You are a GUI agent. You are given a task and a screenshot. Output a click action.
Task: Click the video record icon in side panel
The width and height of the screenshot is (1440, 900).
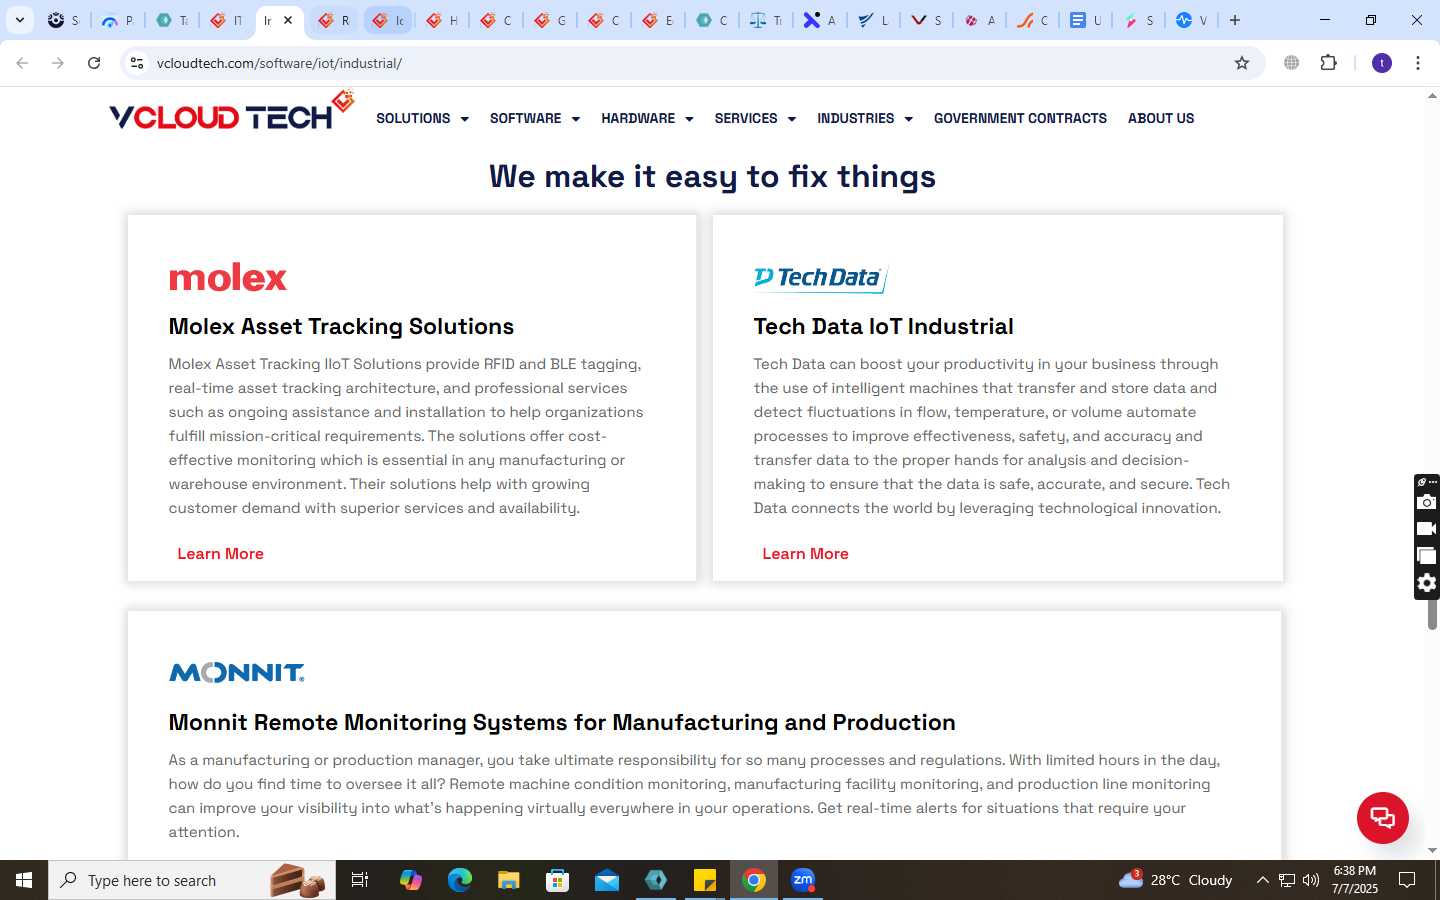[x=1427, y=529]
